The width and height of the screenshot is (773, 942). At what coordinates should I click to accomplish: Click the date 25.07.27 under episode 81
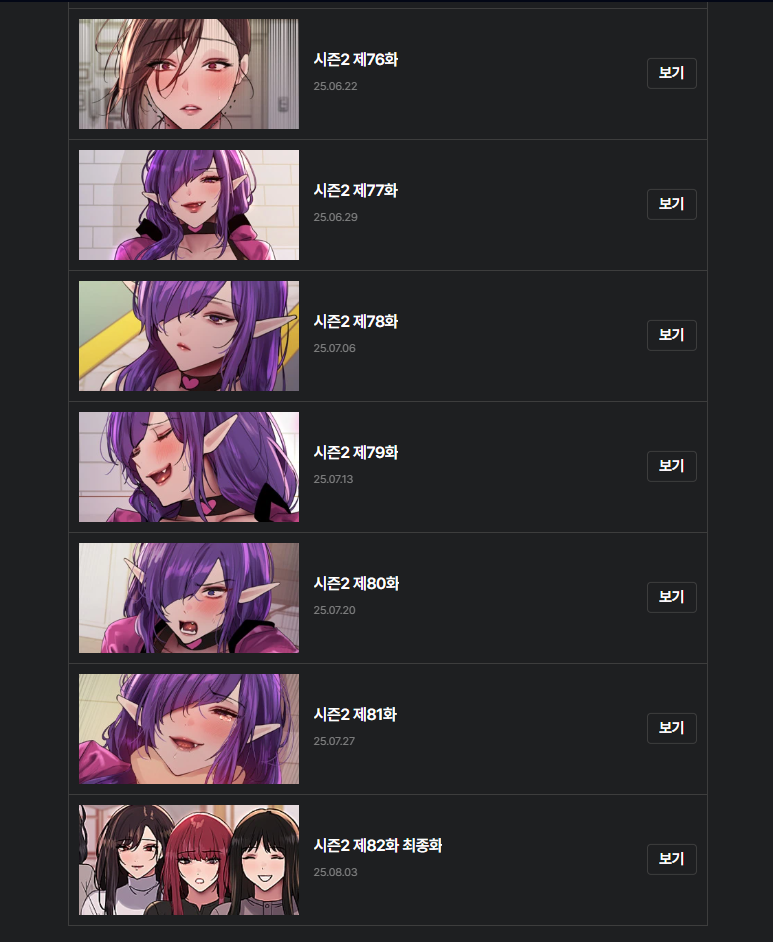(334, 741)
